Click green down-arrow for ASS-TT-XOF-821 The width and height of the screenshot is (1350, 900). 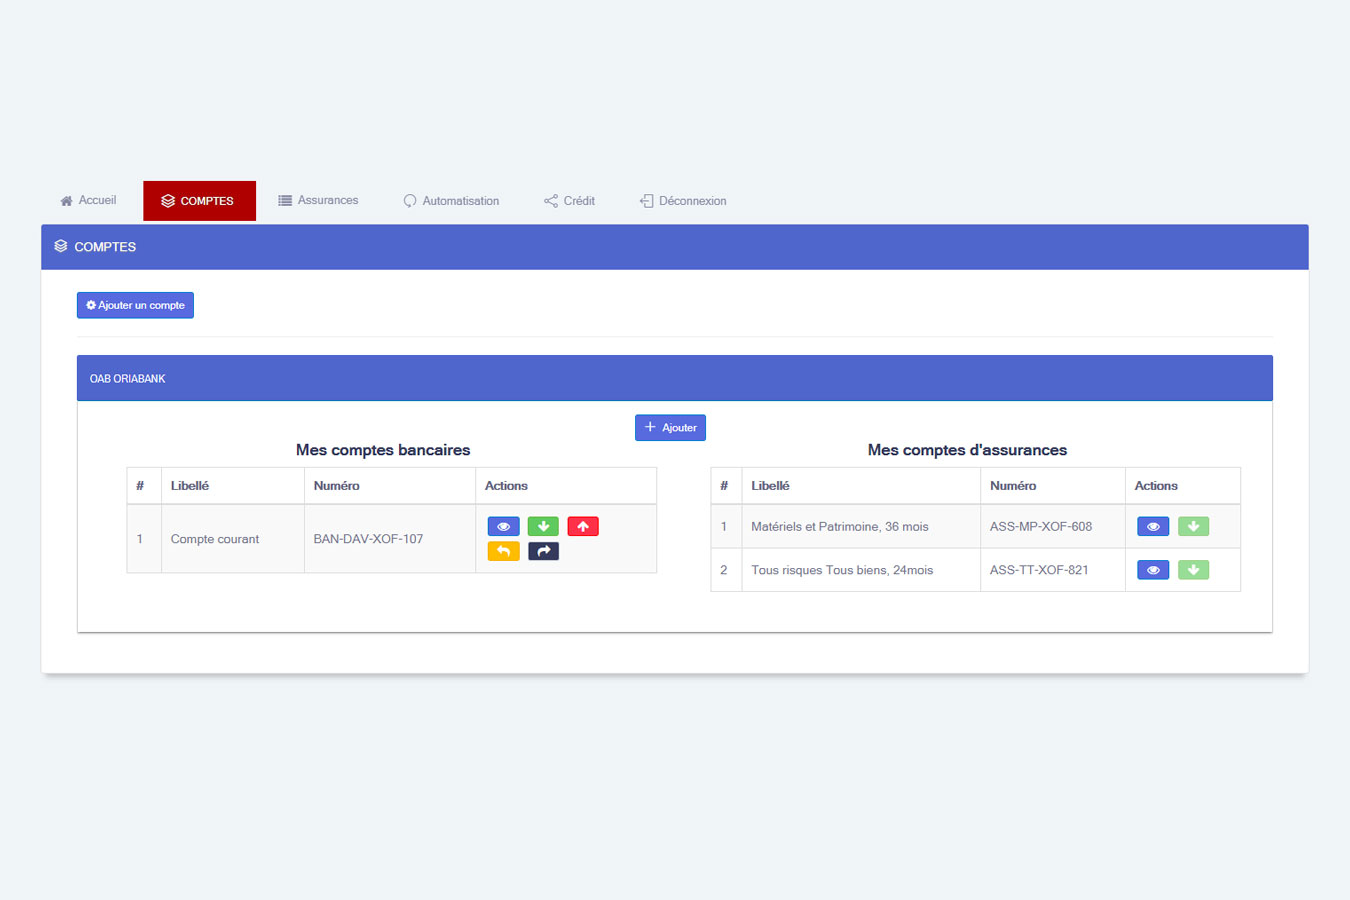point(1193,570)
